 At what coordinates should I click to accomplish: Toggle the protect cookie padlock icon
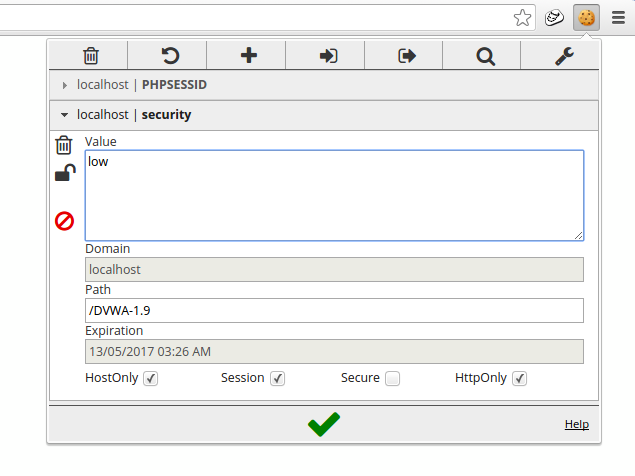pos(64,174)
